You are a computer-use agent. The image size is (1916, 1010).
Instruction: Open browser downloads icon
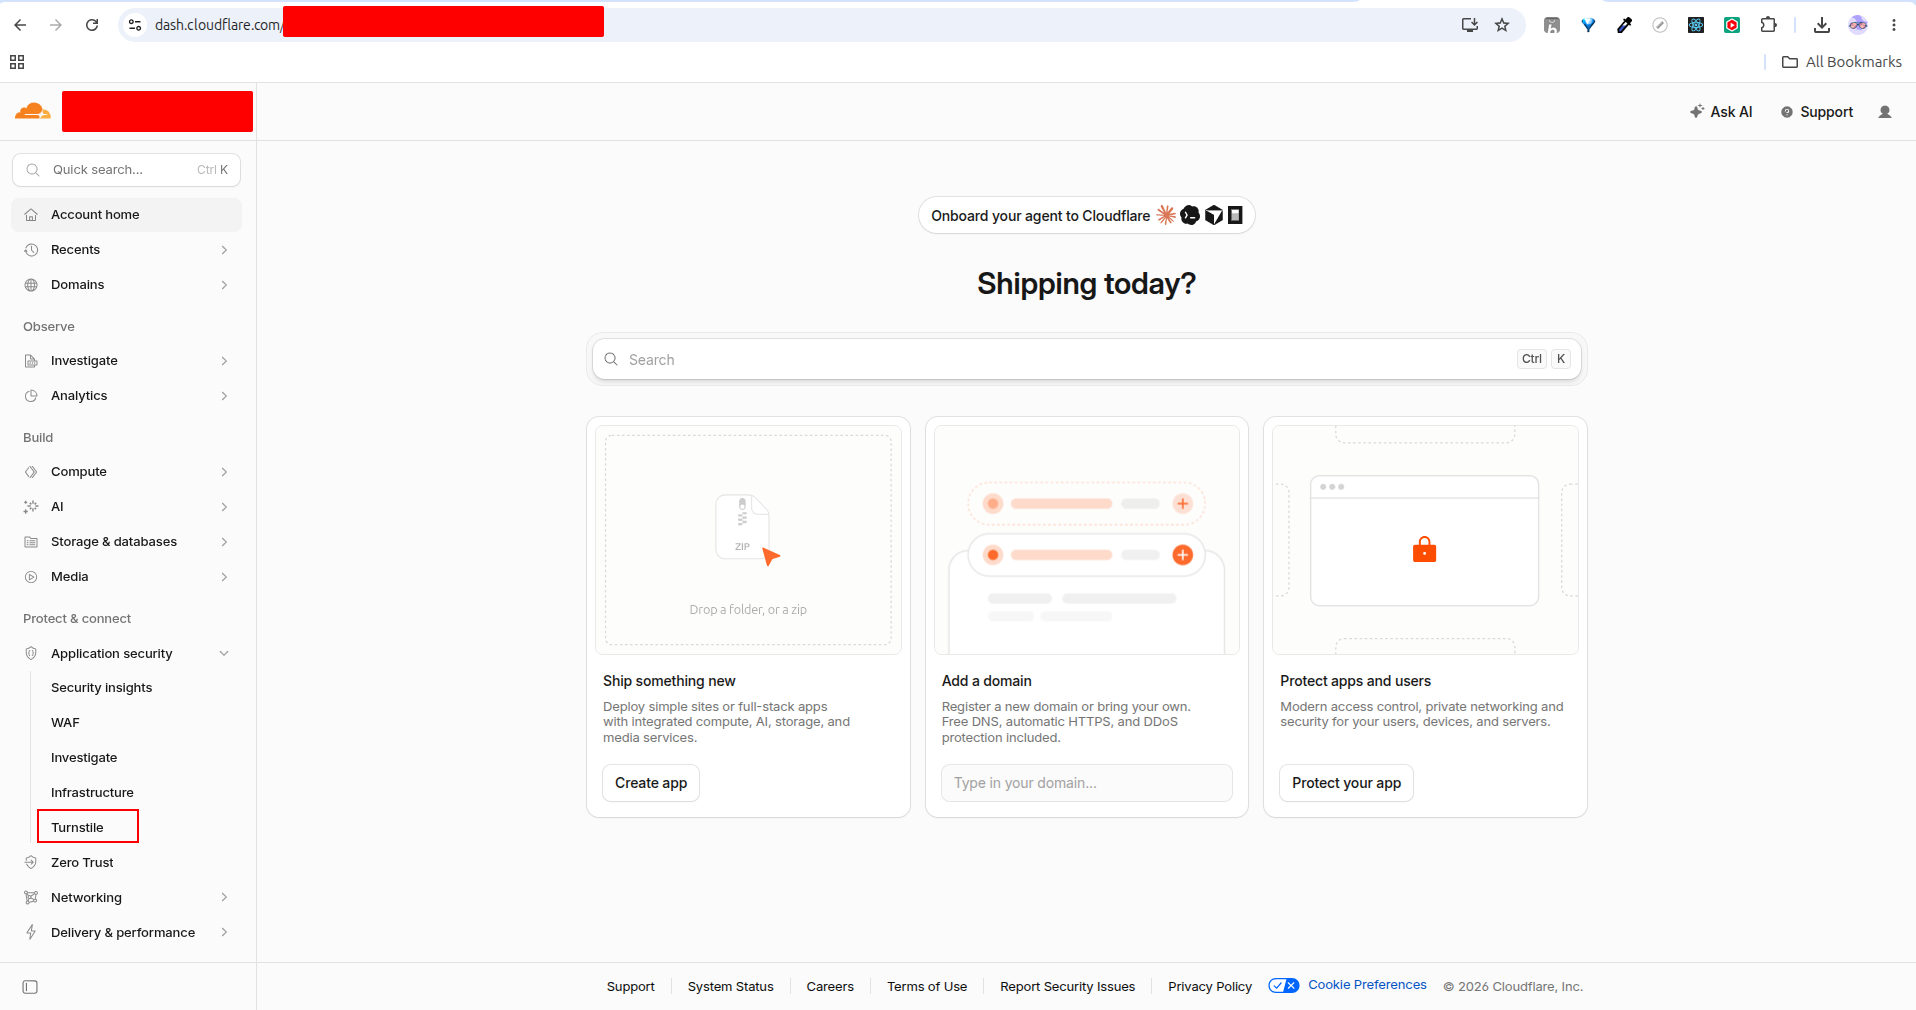[x=1822, y=25]
